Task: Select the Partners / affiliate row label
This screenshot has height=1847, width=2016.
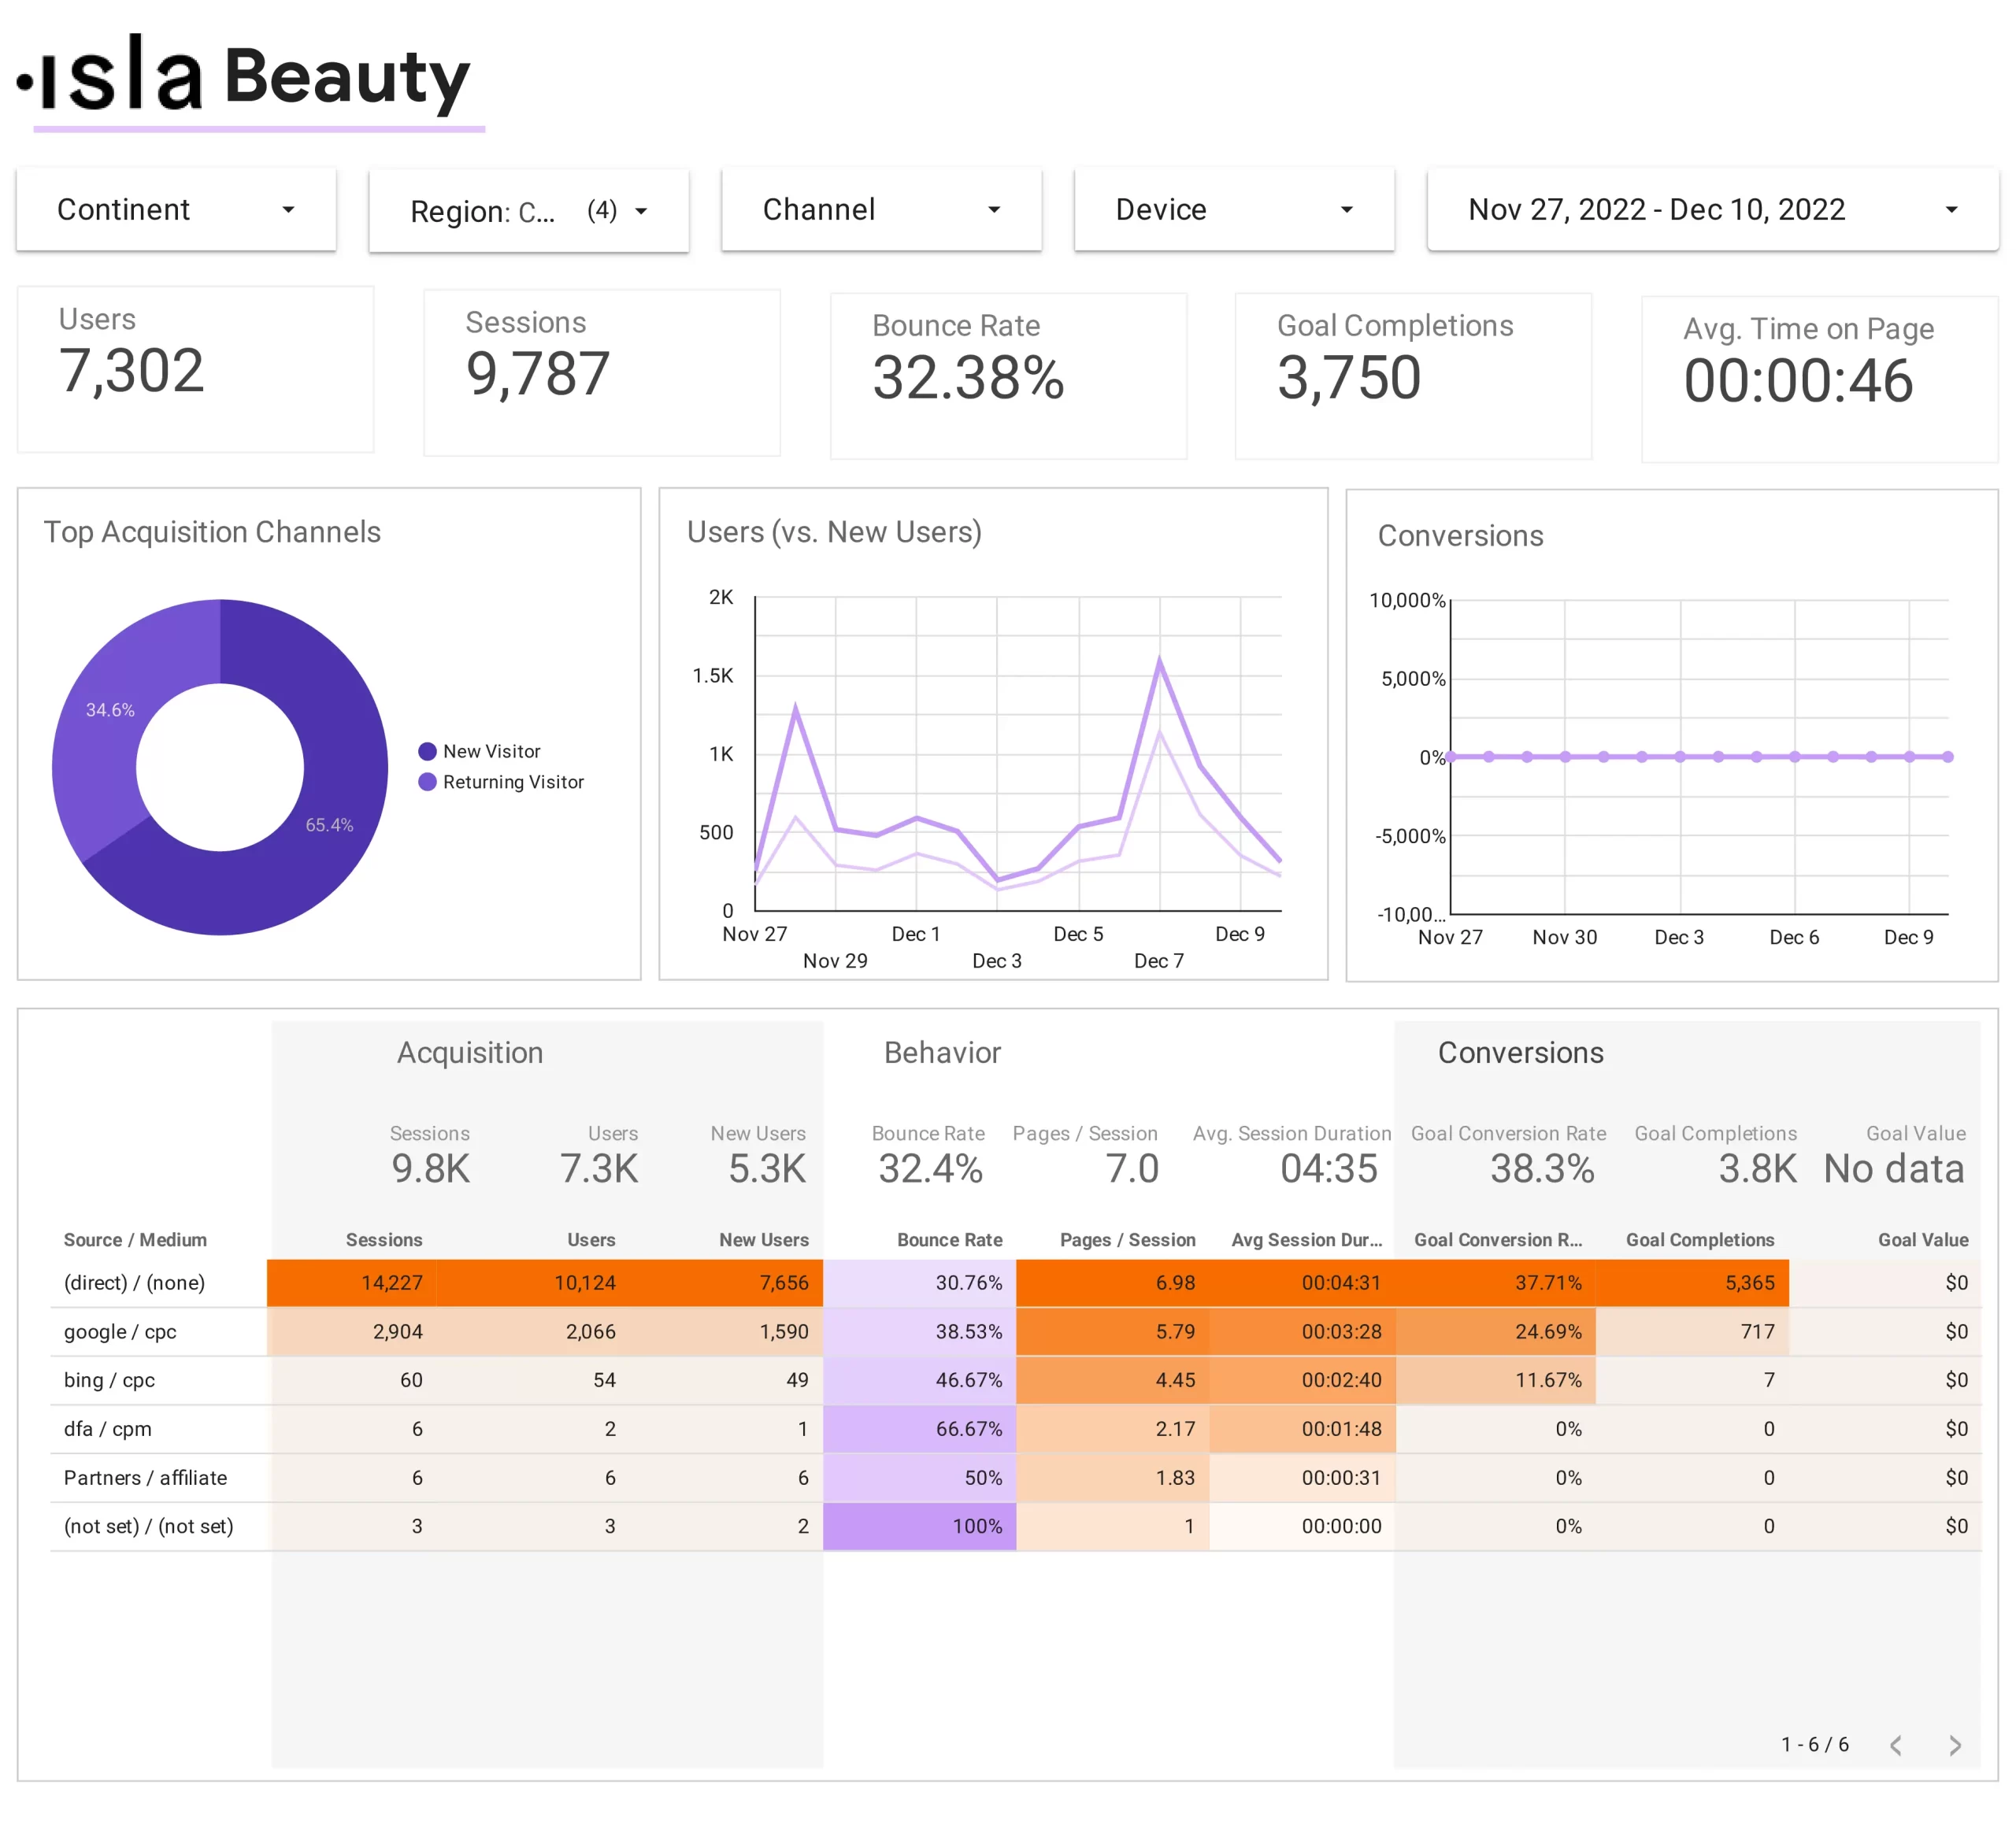Action: point(145,1477)
